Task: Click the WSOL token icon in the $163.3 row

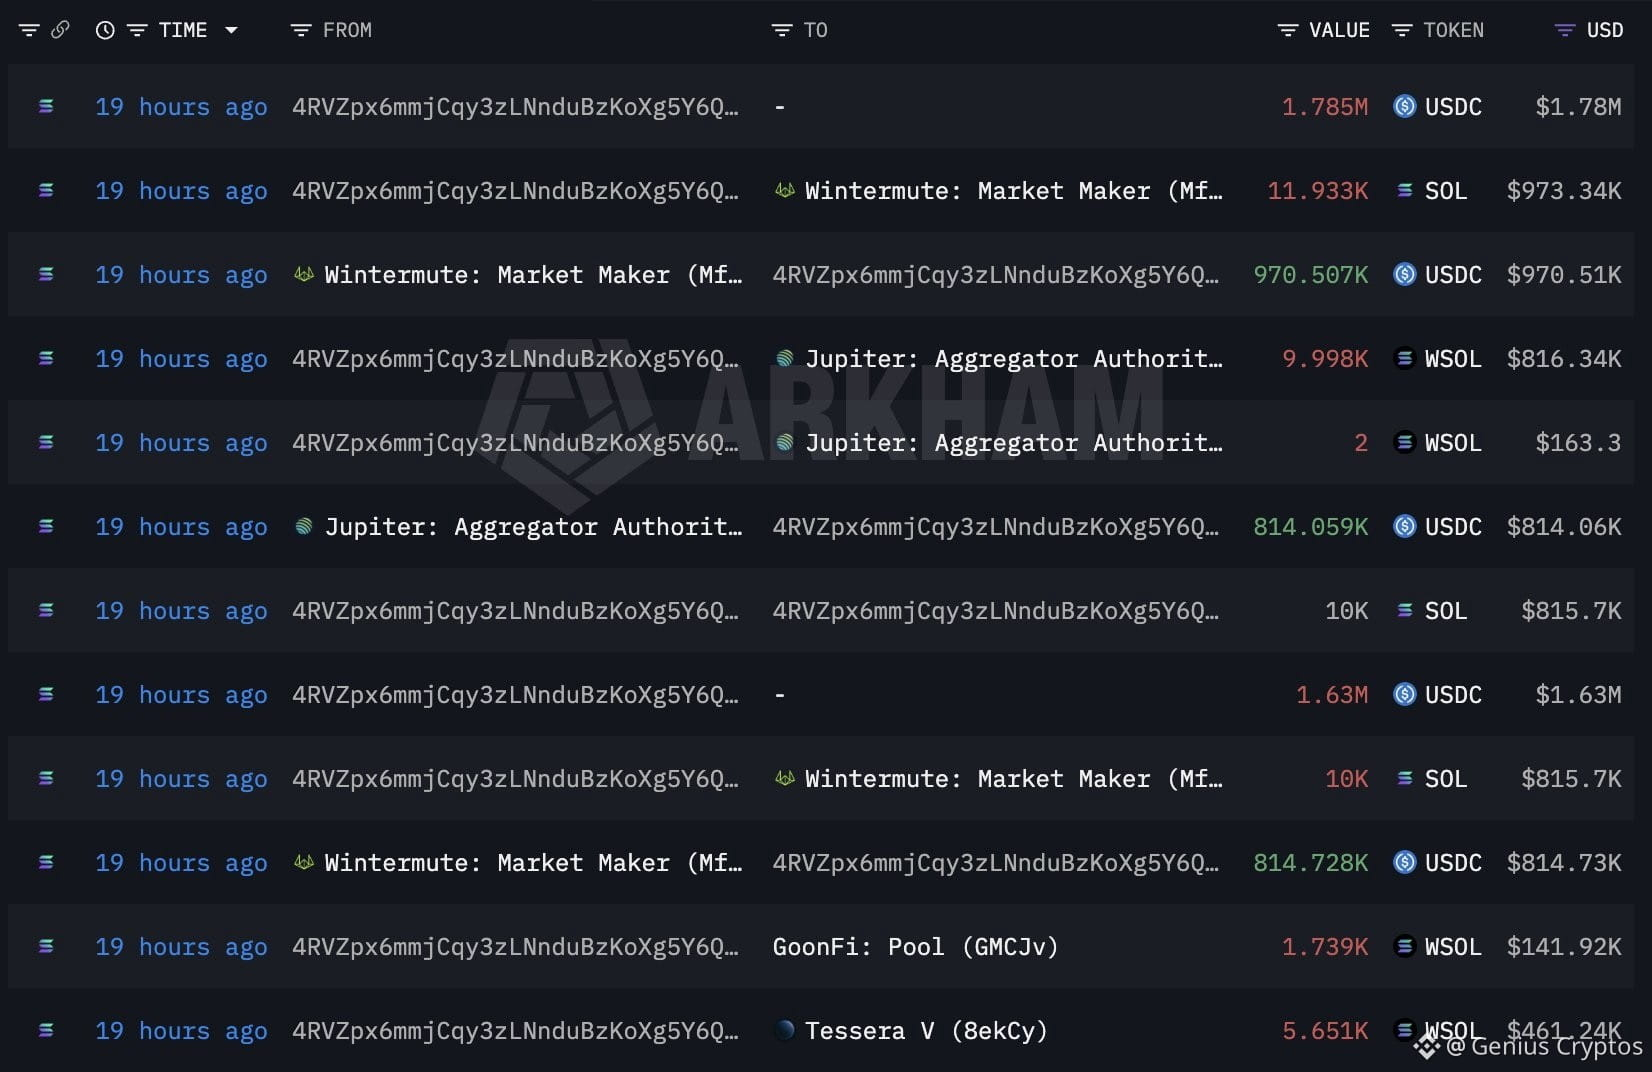Action: tap(1405, 442)
